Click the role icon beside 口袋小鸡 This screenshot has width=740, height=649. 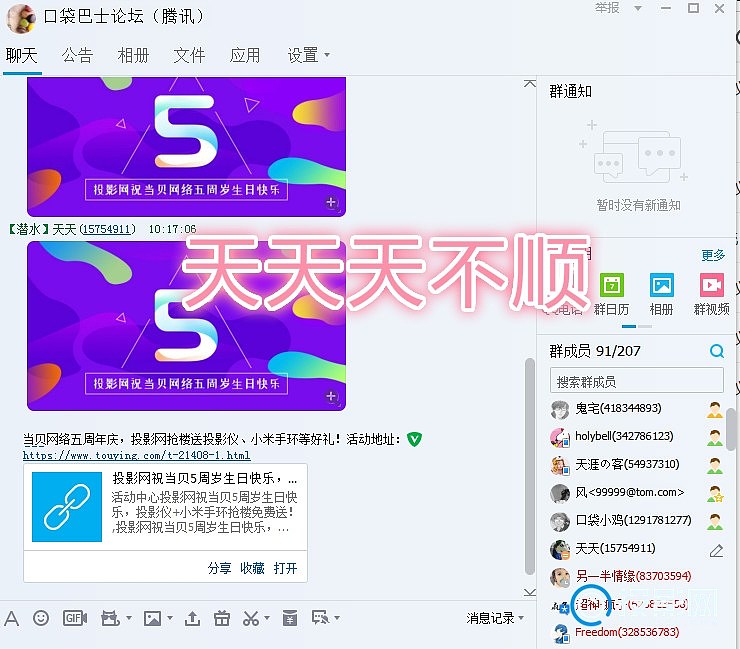click(715, 522)
